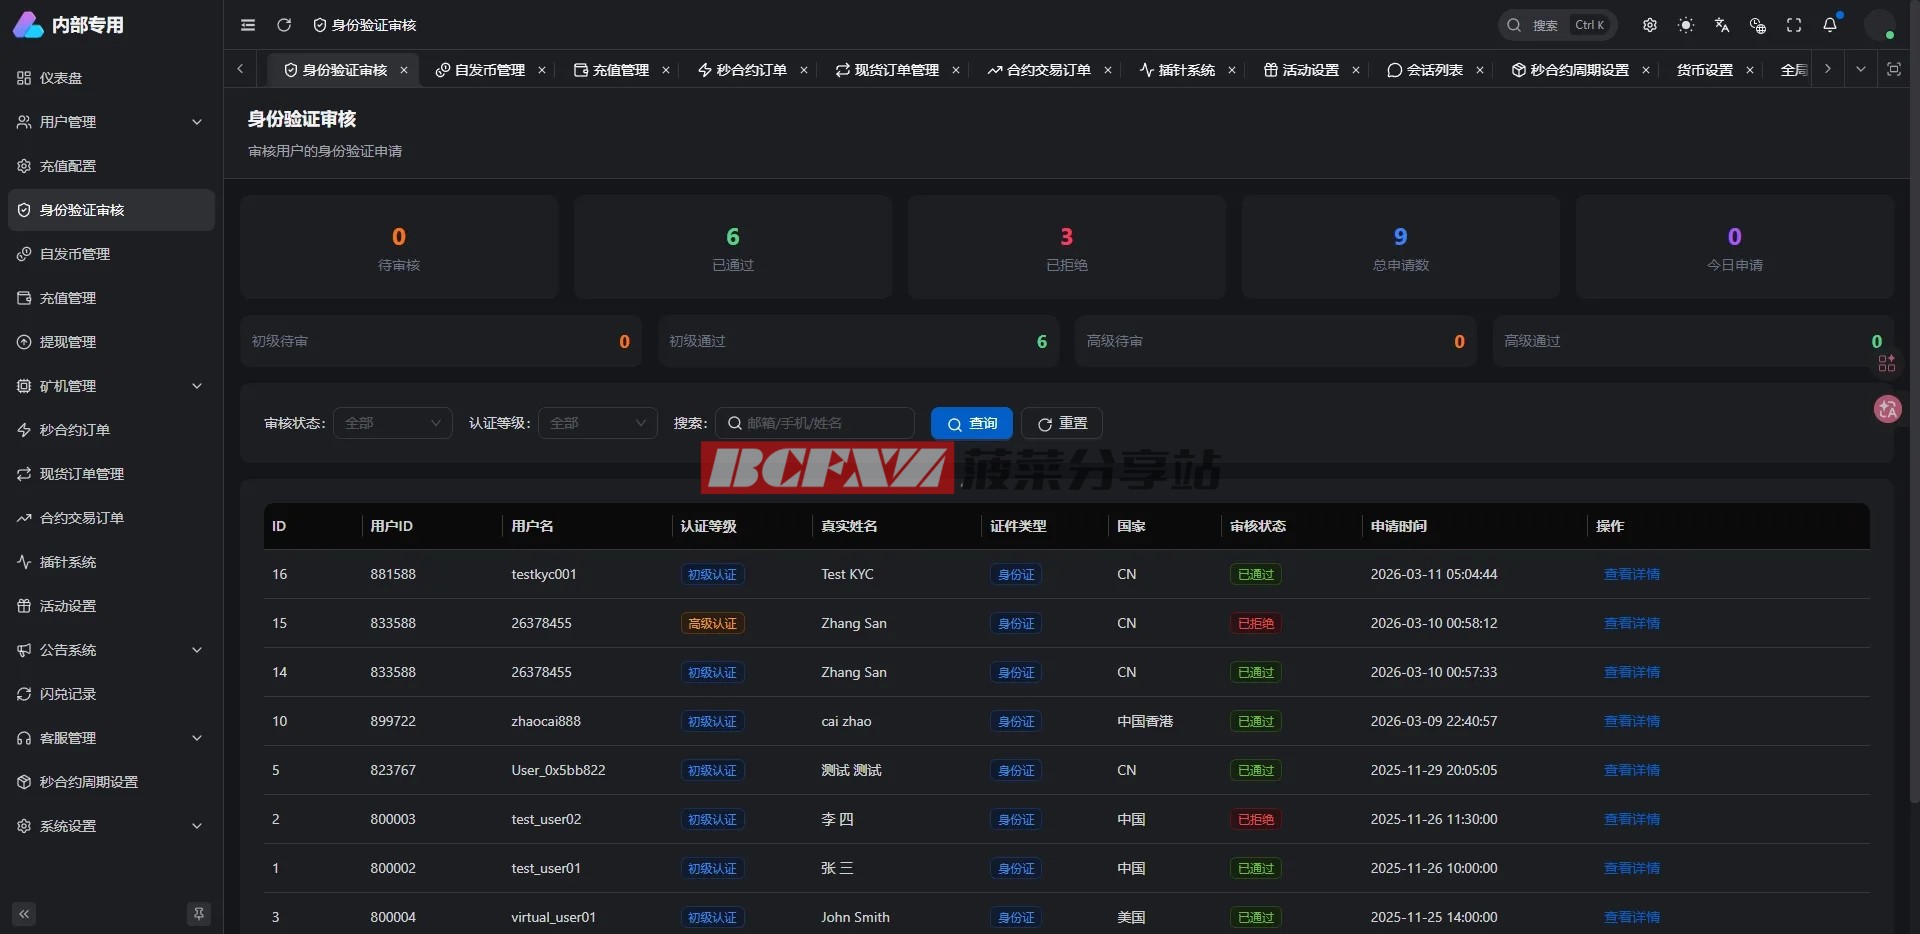Collapse sidebar with double chevron icon
The width and height of the screenshot is (1920, 934).
point(24,913)
